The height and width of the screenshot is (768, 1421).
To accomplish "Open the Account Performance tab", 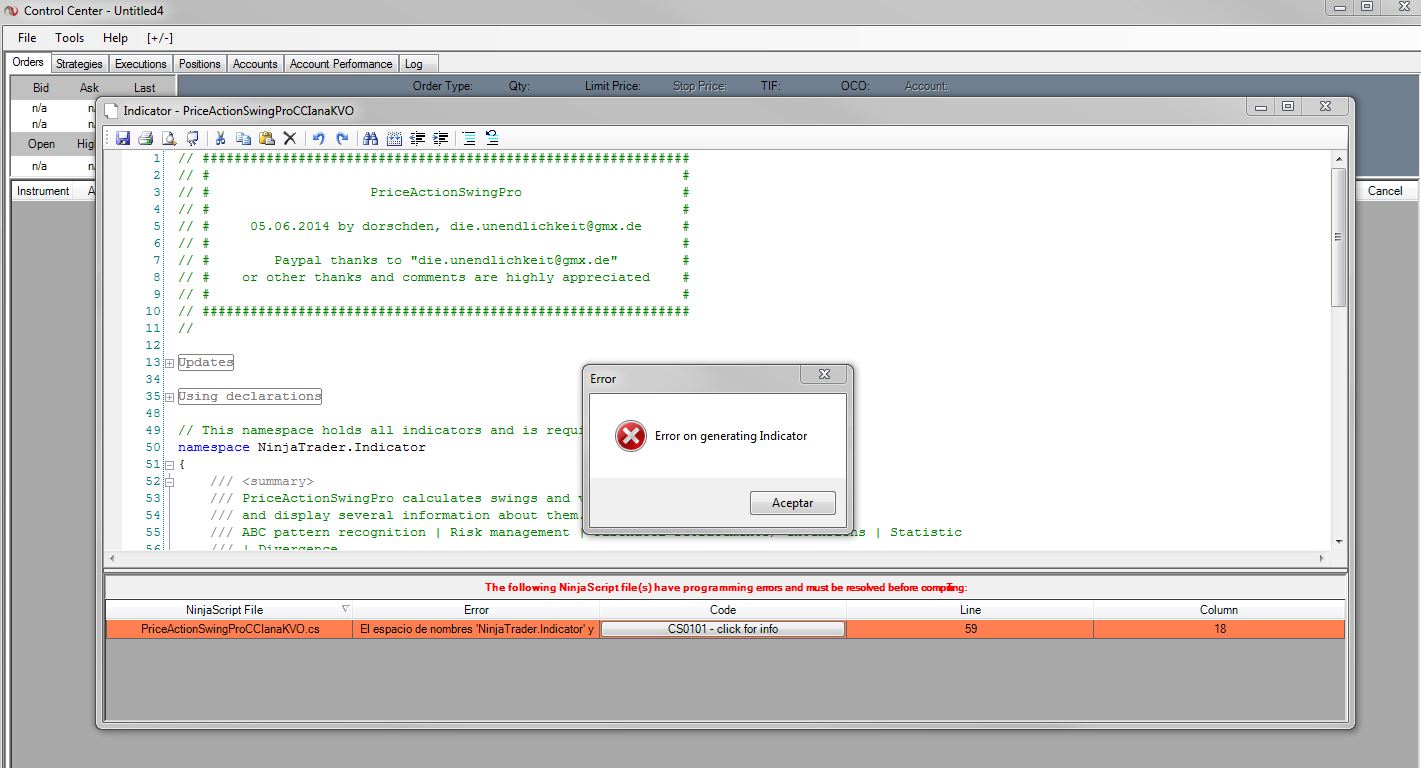I will [x=341, y=64].
